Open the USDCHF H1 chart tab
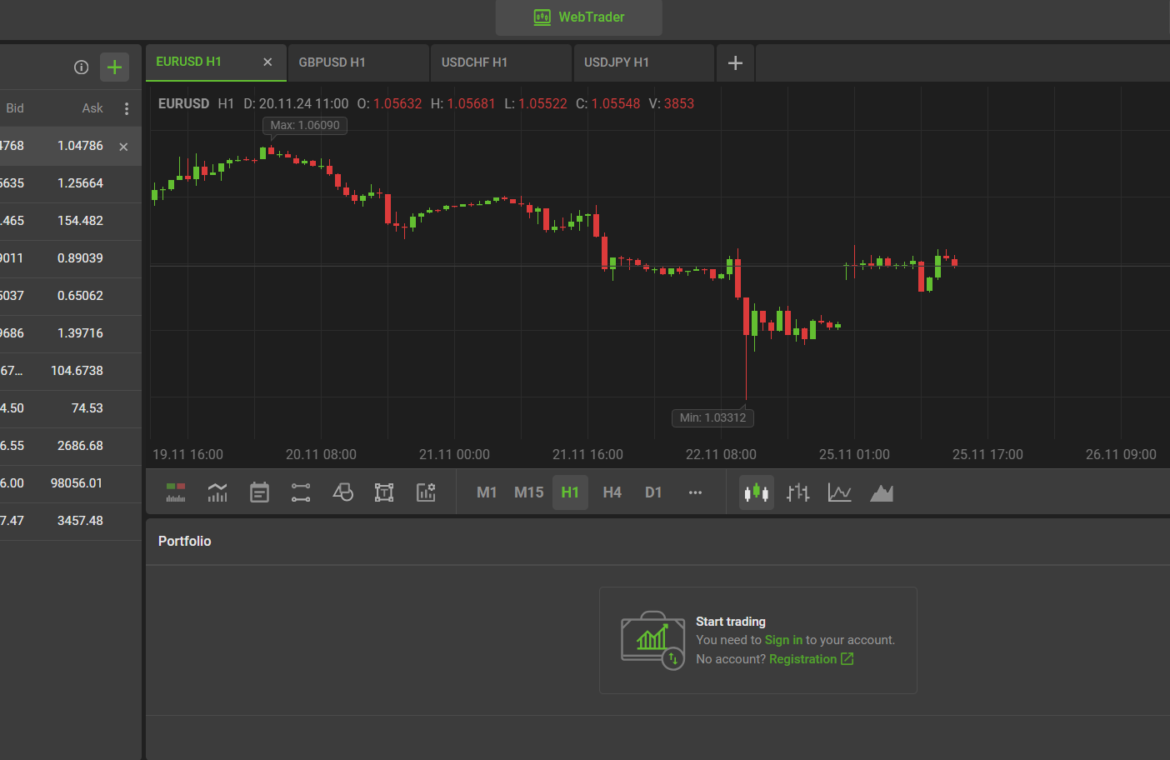This screenshot has width=1170, height=760. (501, 63)
